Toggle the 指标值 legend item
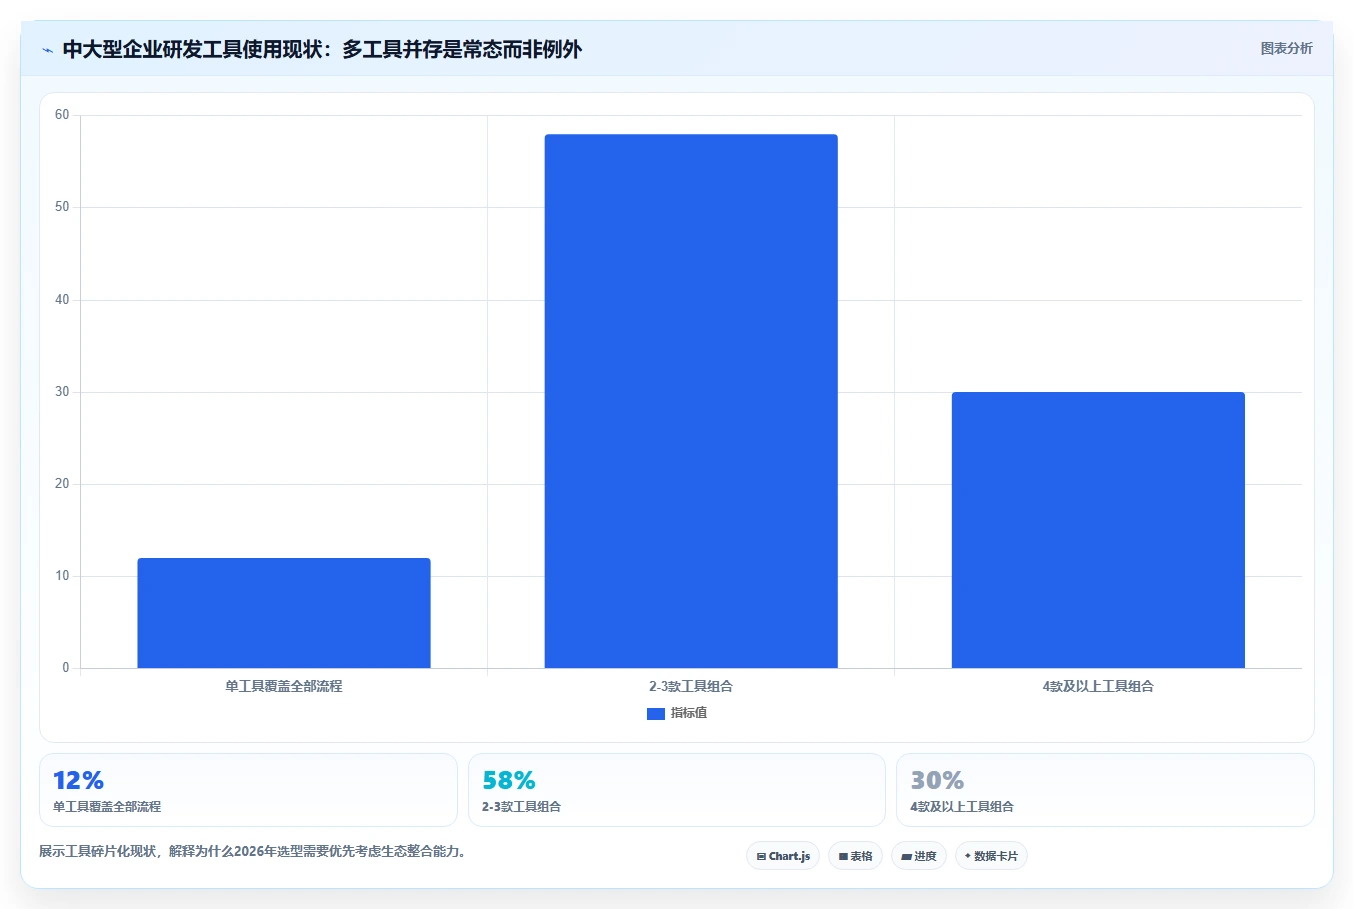 pyautogui.click(x=677, y=713)
